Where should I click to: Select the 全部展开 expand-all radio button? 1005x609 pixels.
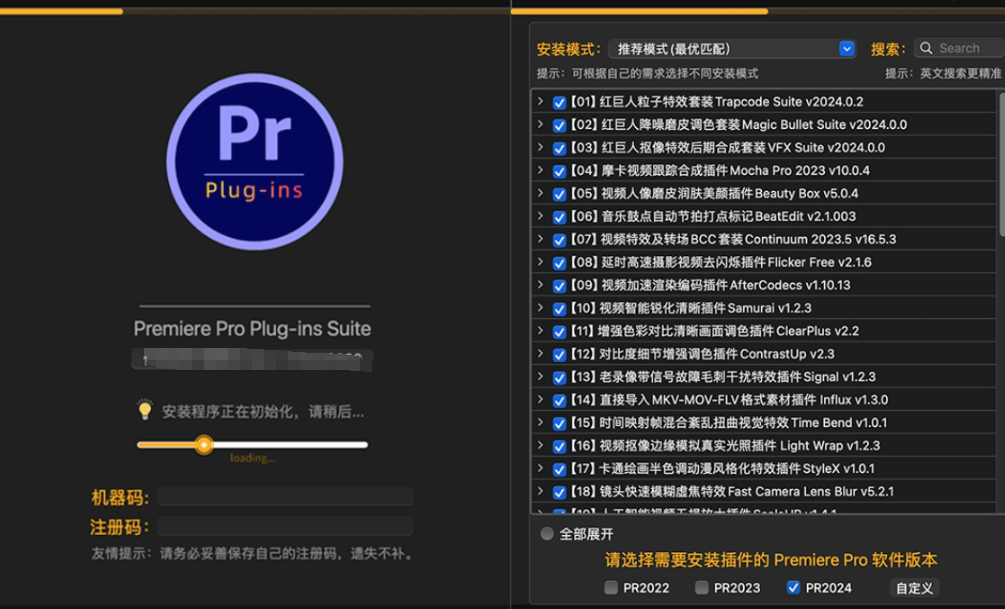click(547, 533)
